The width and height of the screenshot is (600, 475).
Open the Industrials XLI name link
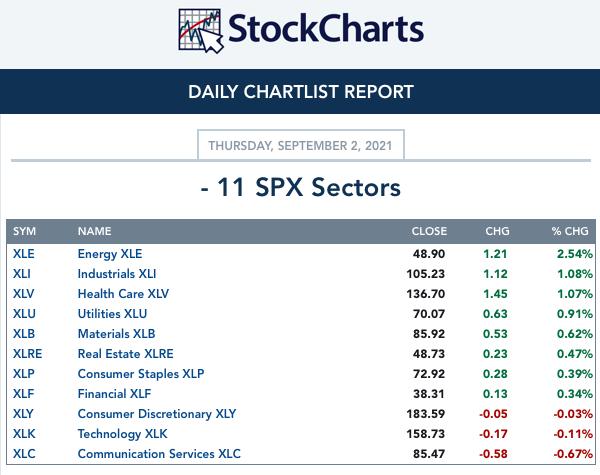pos(117,274)
